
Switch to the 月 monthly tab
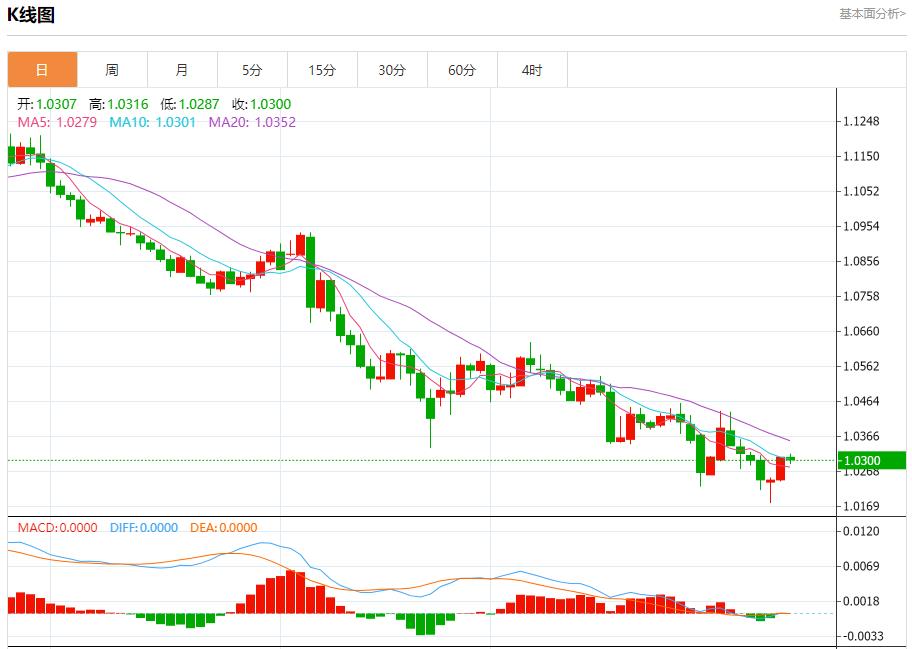coord(182,70)
